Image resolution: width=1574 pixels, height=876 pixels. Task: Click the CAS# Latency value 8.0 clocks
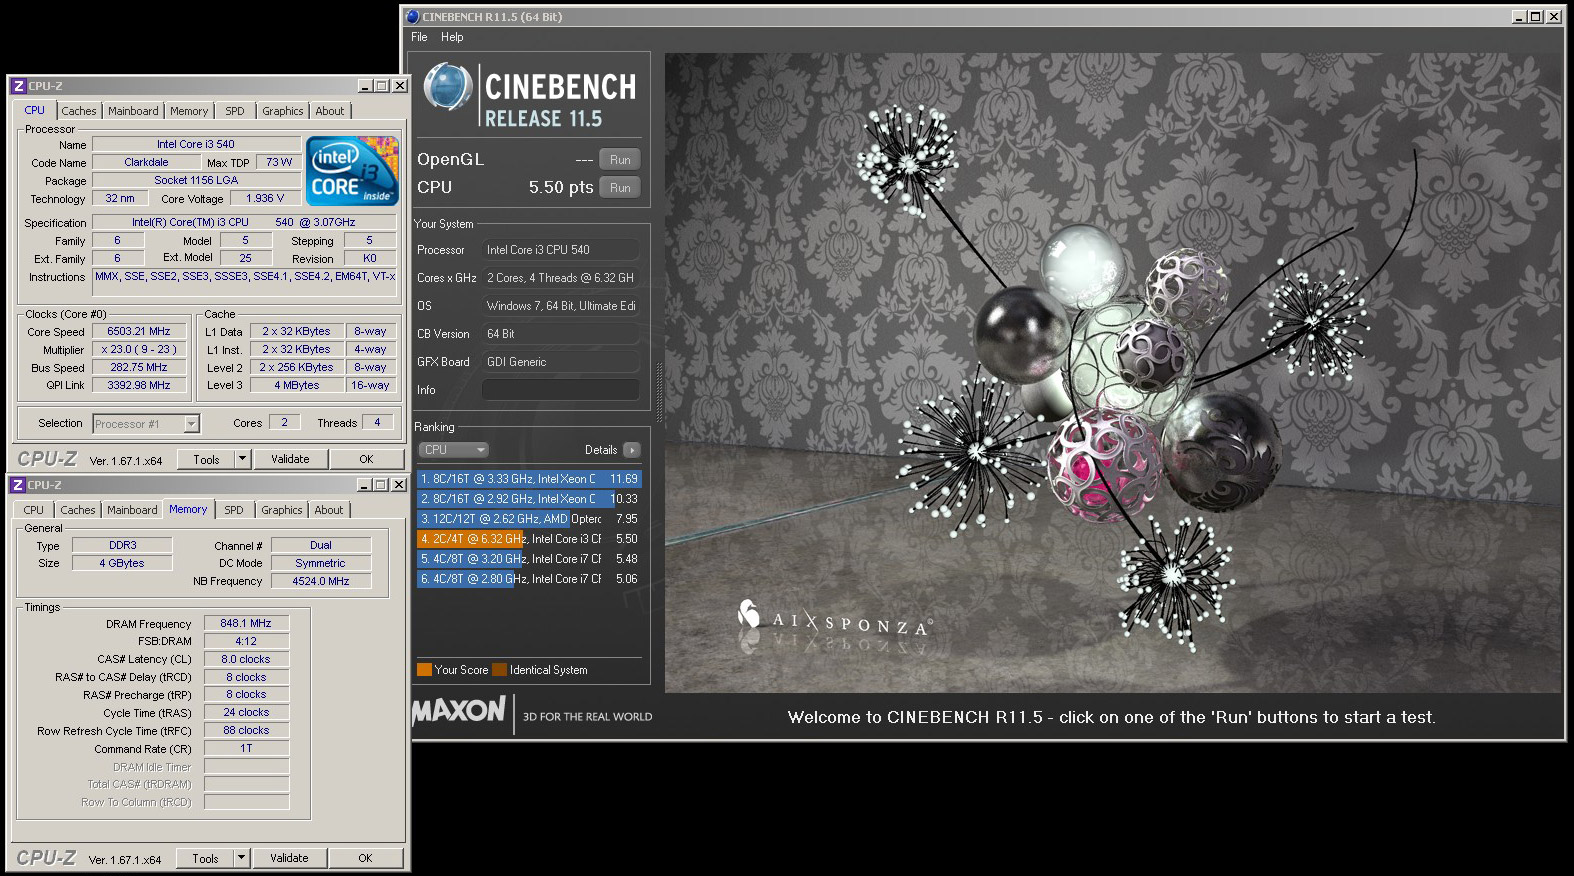246,660
